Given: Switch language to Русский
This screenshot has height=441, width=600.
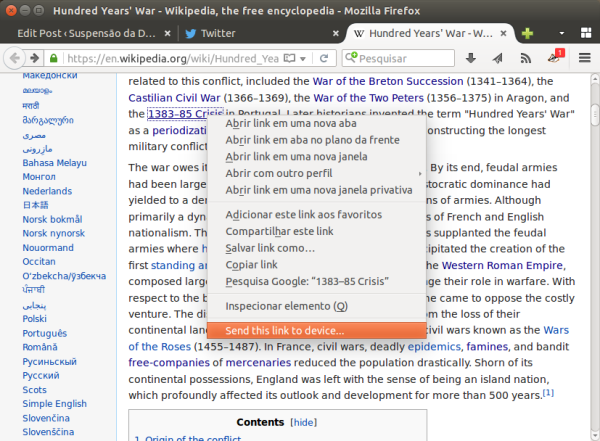Looking at the screenshot, I should click(x=41, y=376).
